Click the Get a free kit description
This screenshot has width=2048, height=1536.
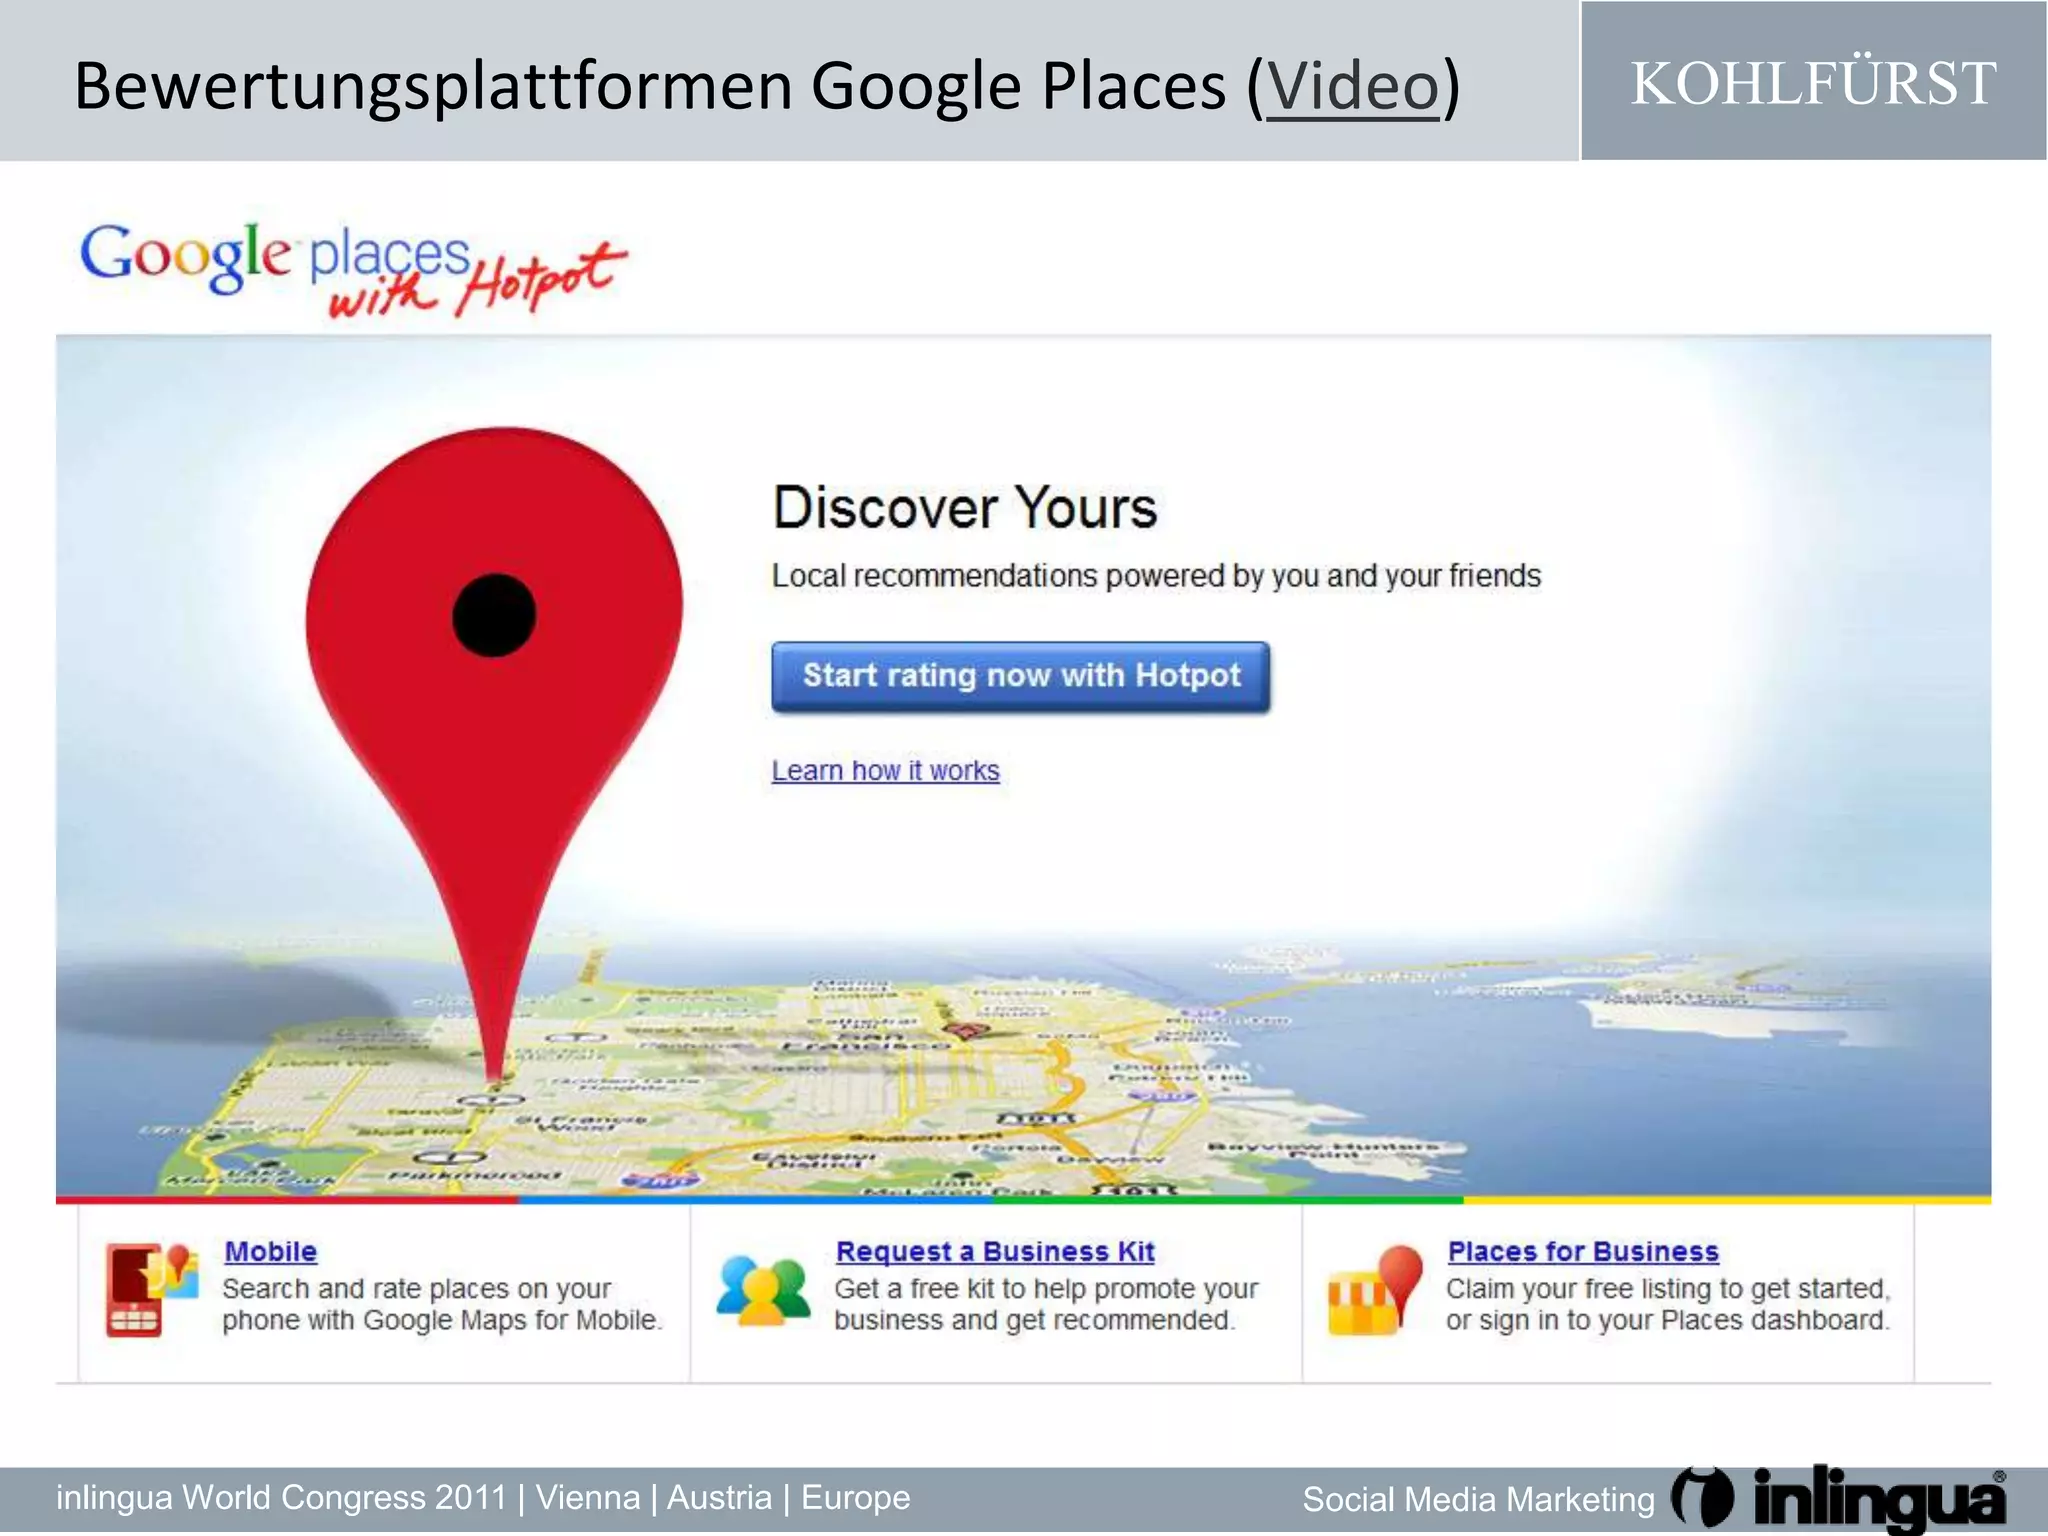[1046, 1304]
